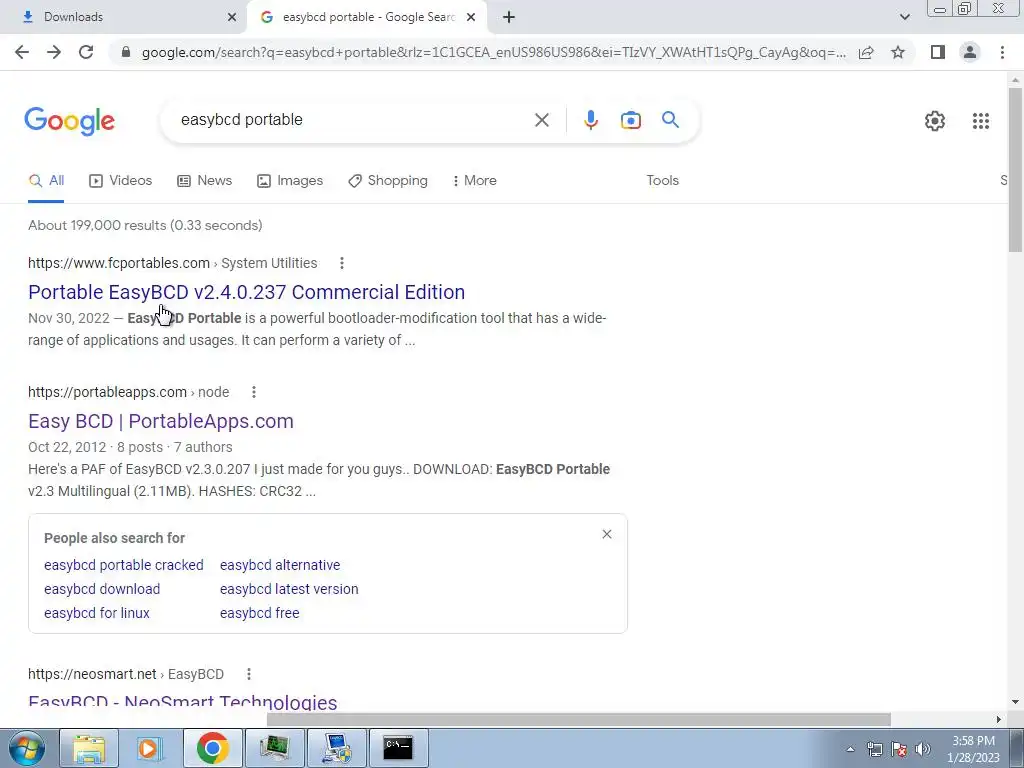Search for easybcd for linux

[97, 613]
